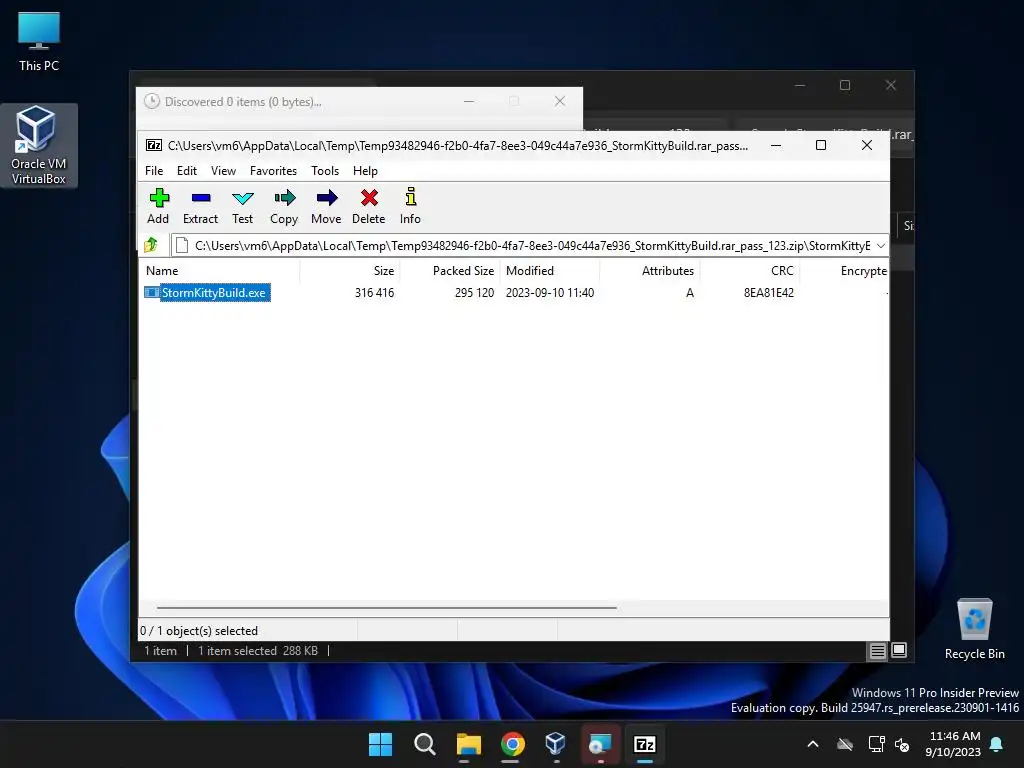The image size is (1024, 768).
Task: Minimize the 'Discovered 0 items' dialog
Action: tap(469, 101)
